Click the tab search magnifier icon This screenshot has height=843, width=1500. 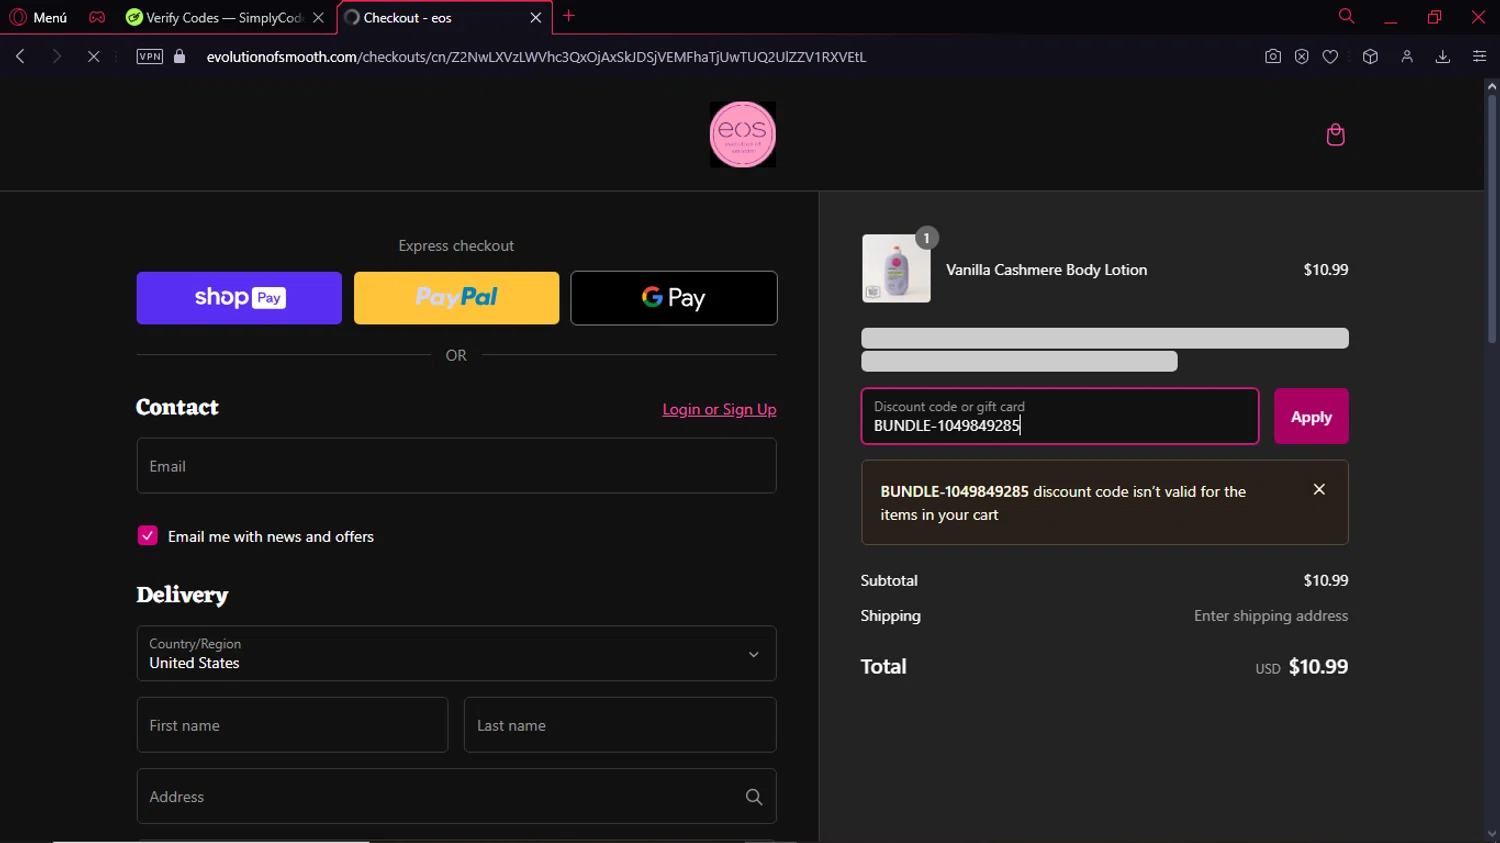(x=1347, y=16)
